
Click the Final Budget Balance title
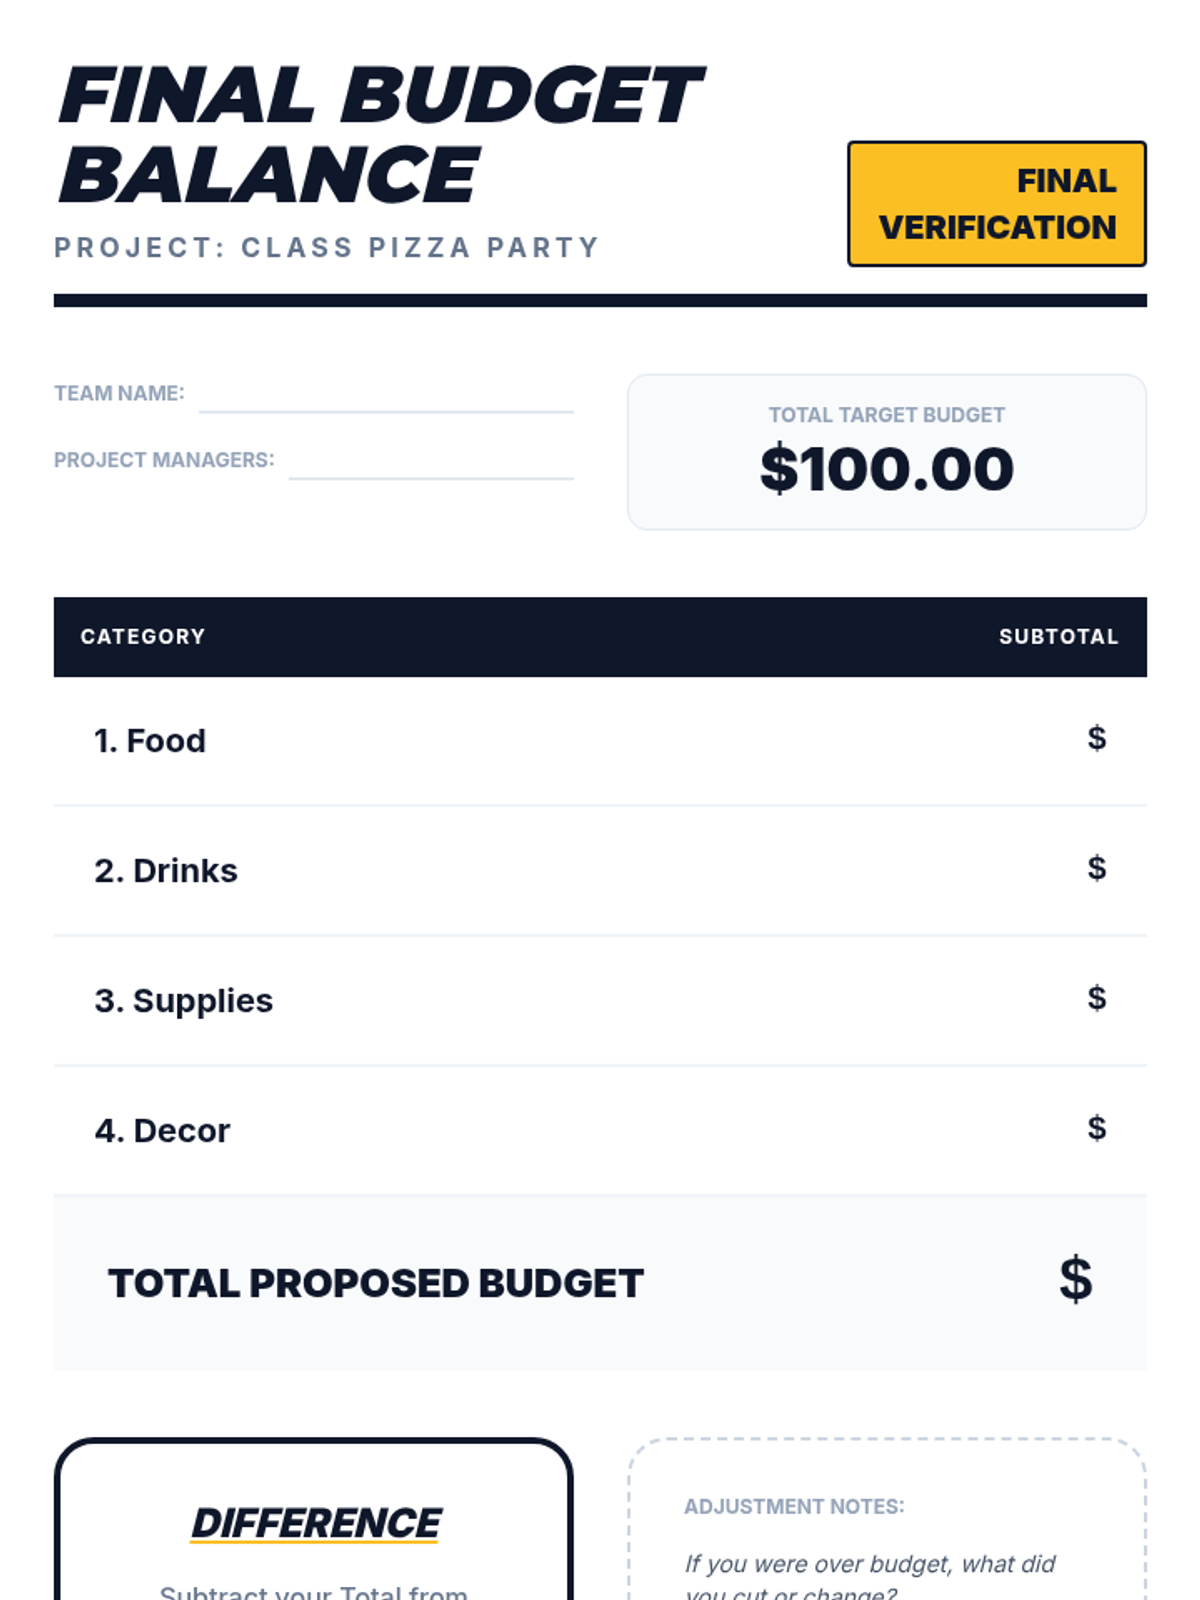(380, 135)
